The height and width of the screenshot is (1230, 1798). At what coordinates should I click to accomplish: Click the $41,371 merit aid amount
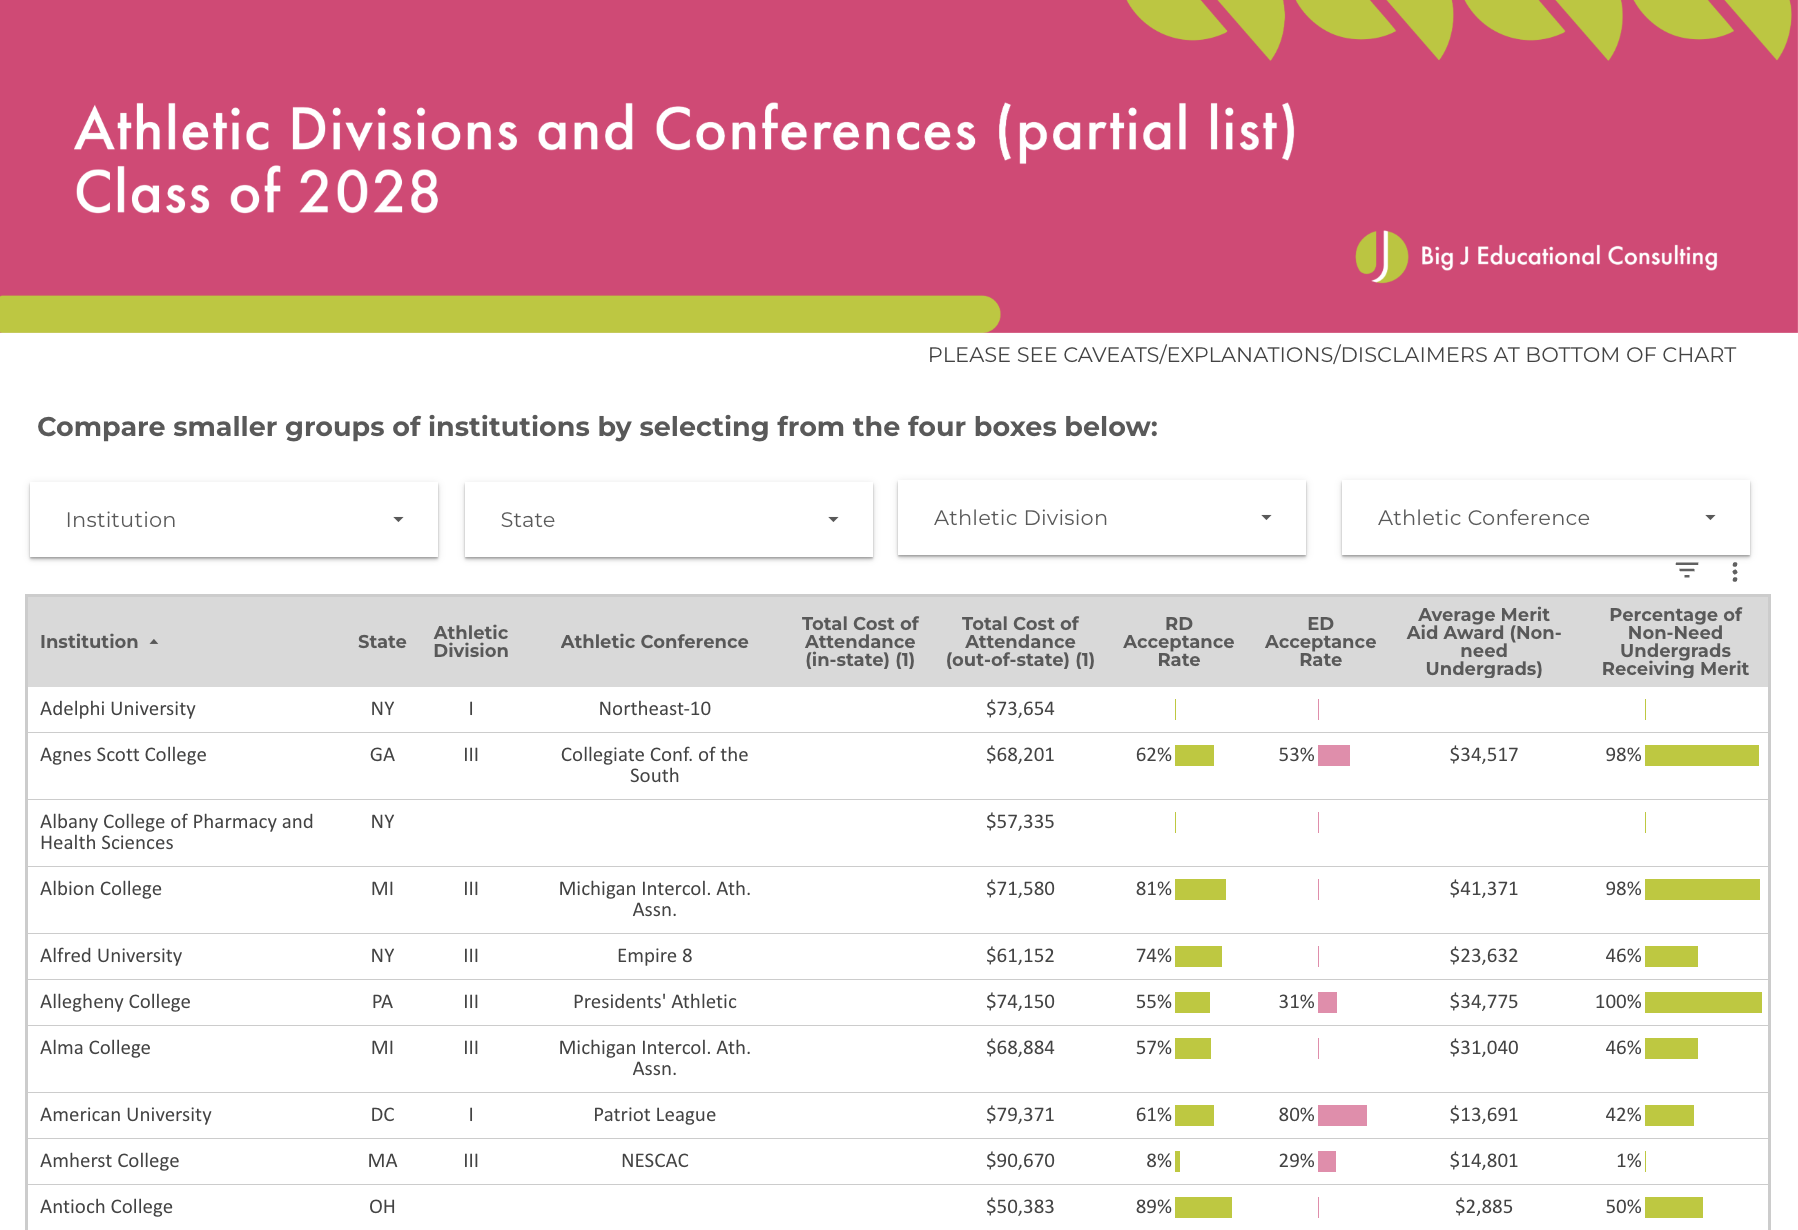[1484, 889]
